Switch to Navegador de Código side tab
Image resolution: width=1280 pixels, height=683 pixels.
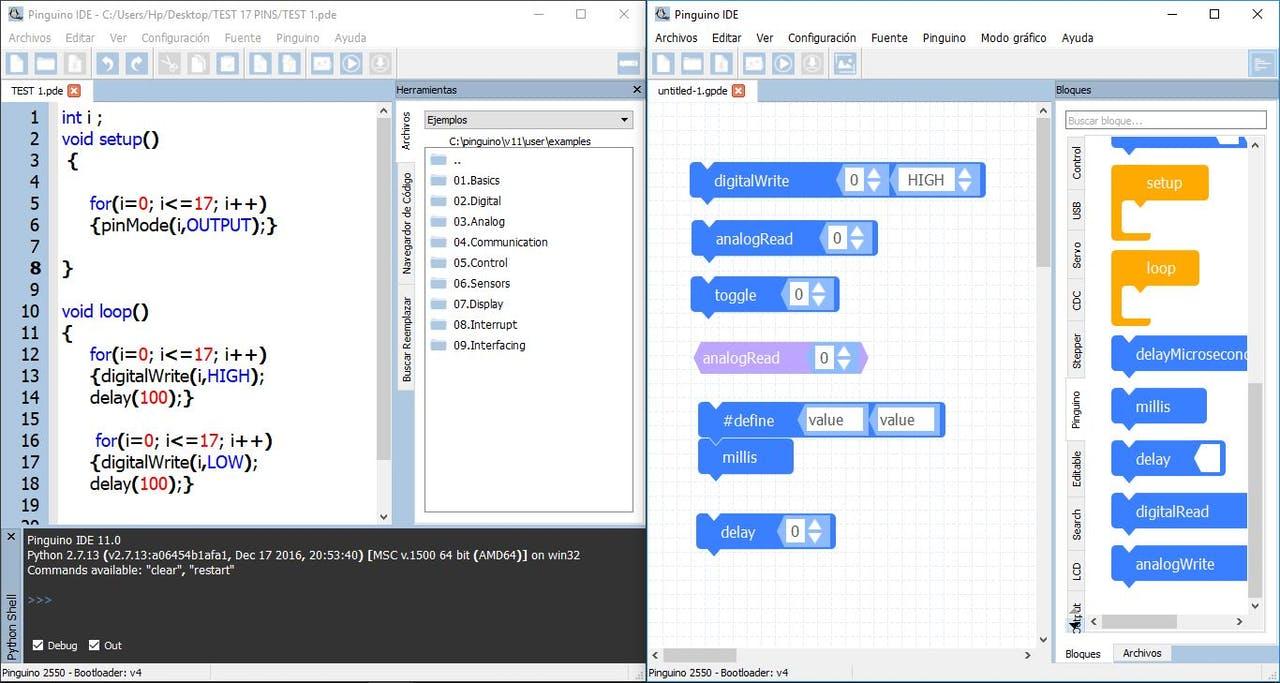pyautogui.click(x=407, y=224)
